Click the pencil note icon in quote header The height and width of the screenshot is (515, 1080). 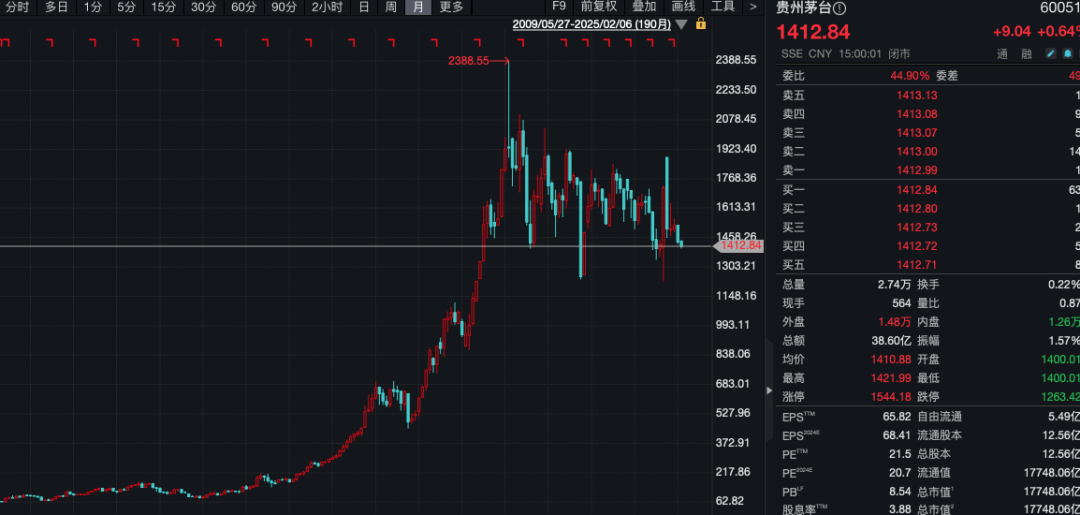click(x=1050, y=54)
